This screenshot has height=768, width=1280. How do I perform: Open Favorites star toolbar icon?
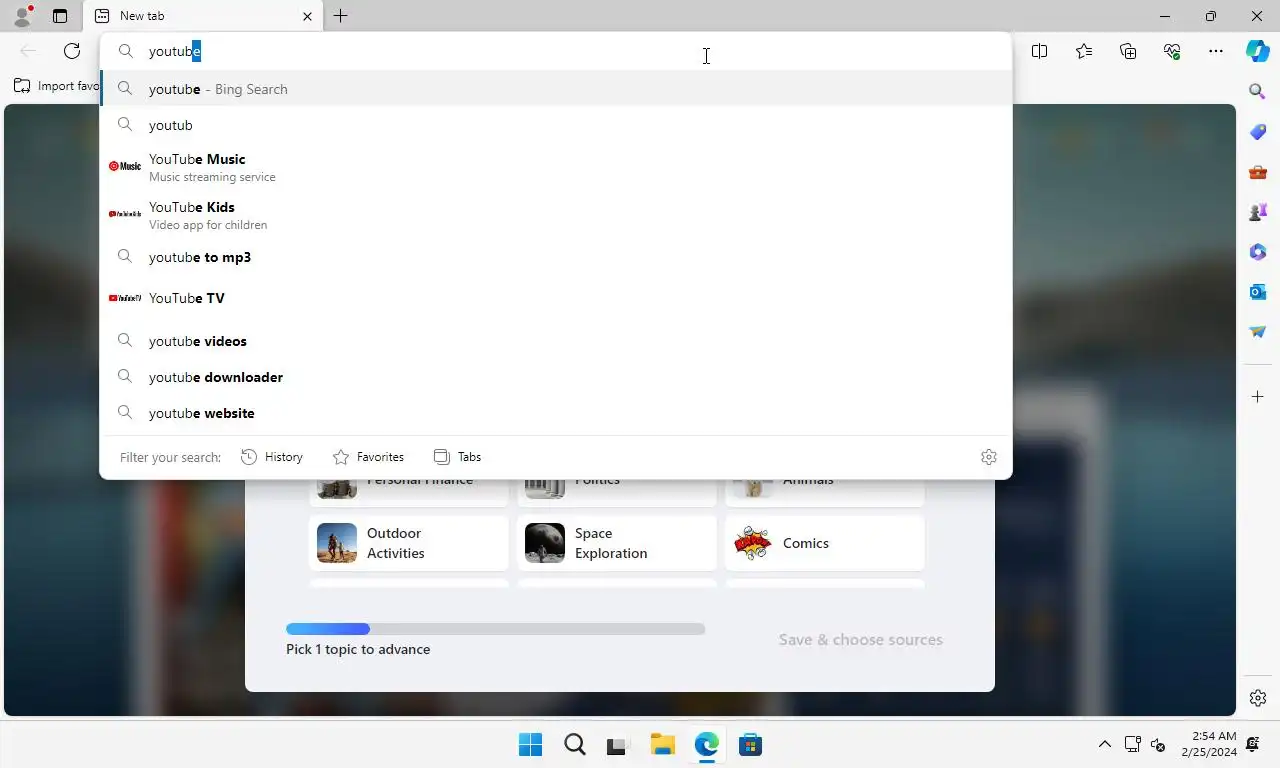click(1084, 51)
